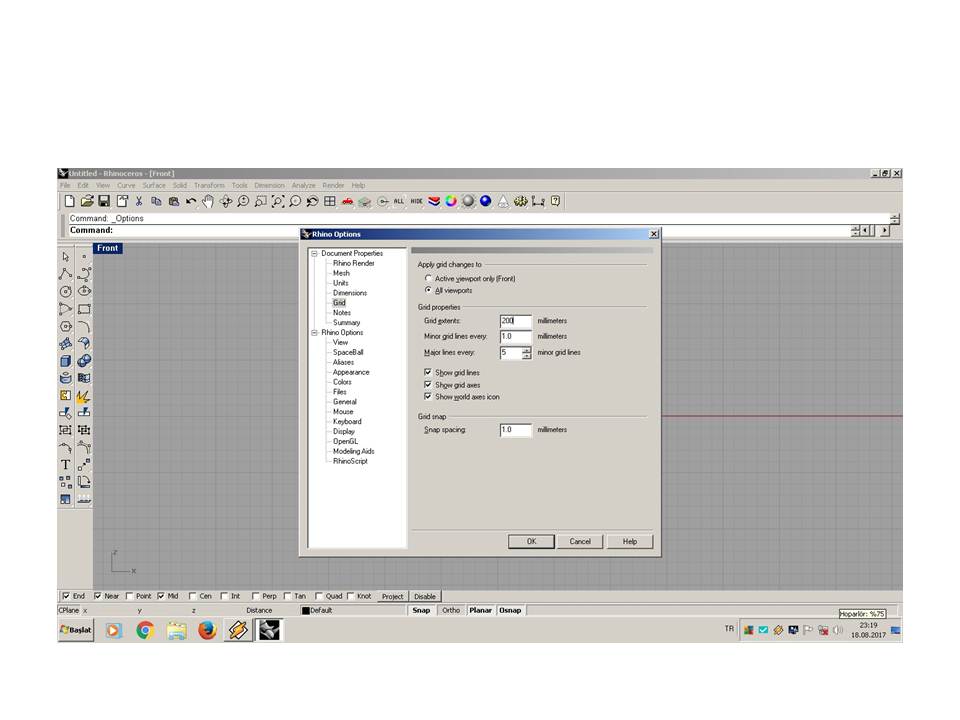This screenshot has height=720, width=960.
Task: Open the Dimension menu
Action: 269,186
